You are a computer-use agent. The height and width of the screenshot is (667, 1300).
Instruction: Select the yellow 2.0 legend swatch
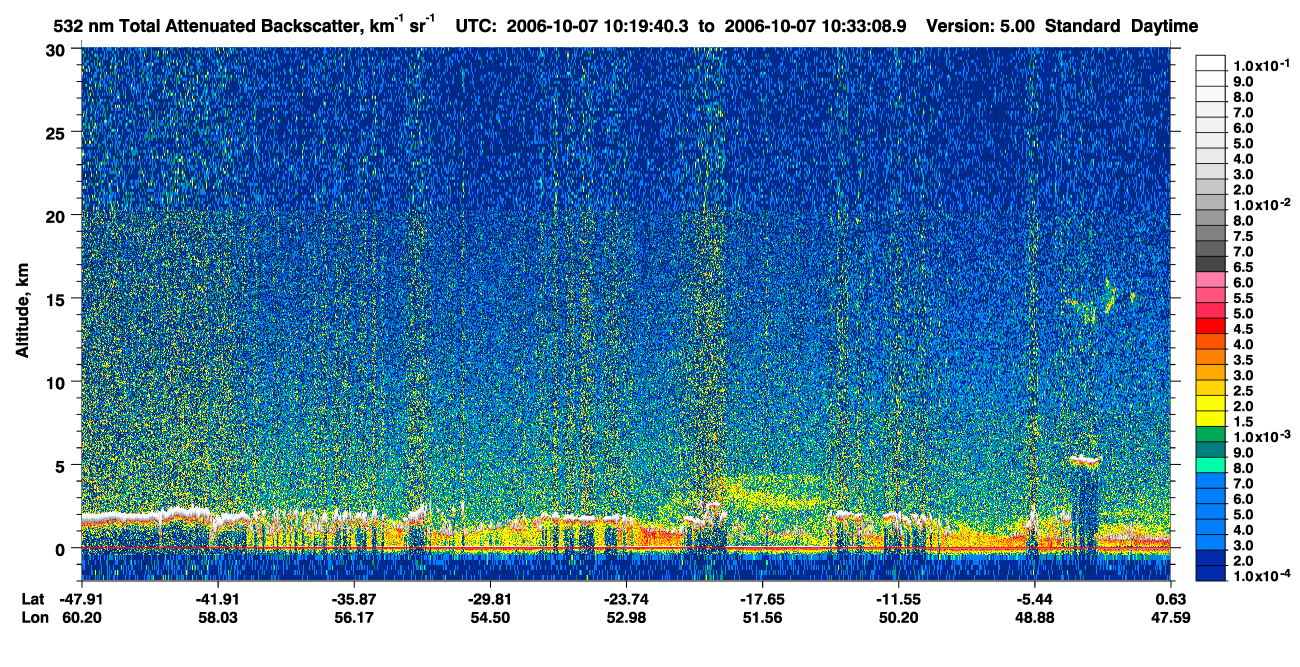1210,405
